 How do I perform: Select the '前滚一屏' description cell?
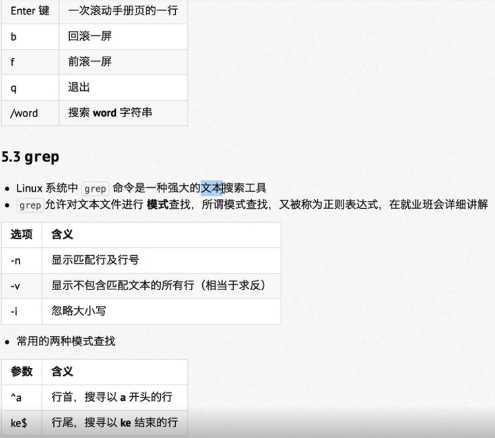(123, 62)
